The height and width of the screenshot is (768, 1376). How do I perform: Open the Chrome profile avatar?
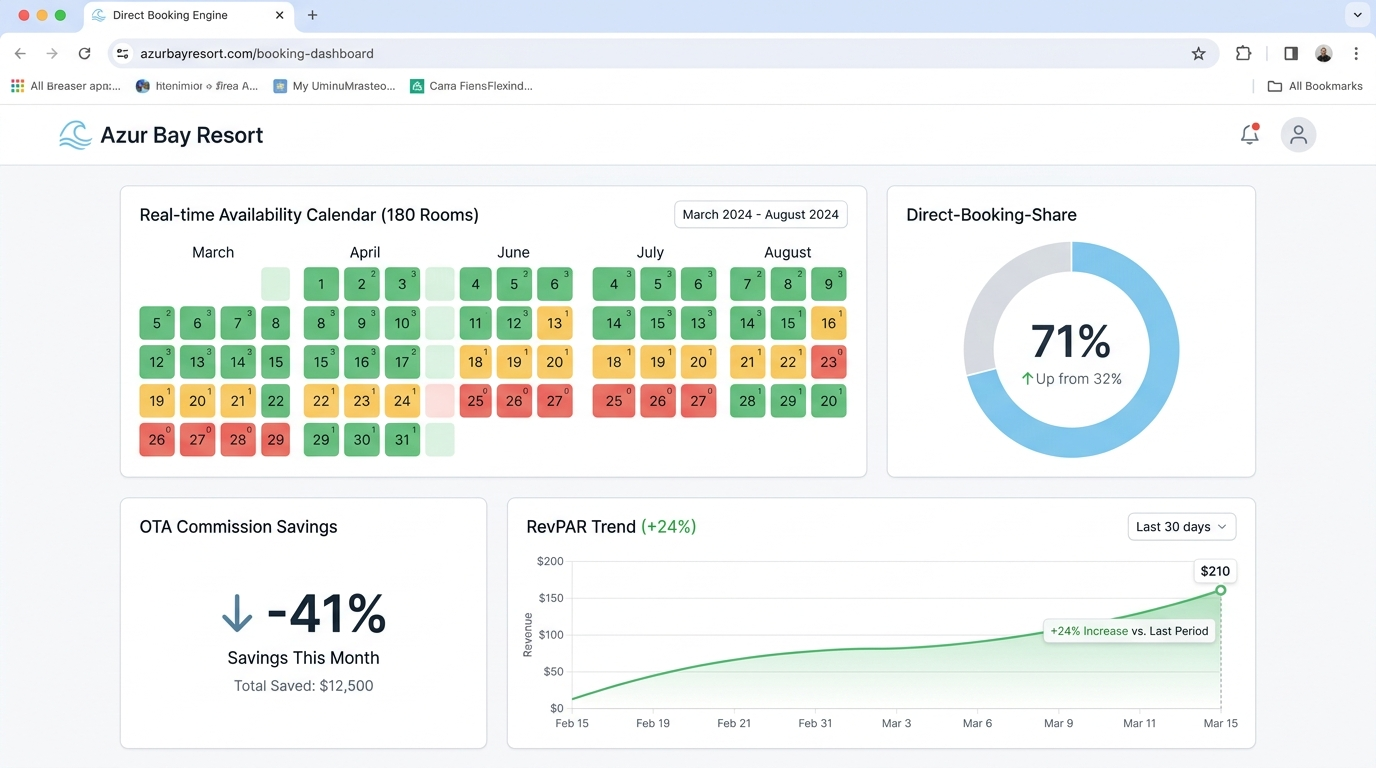[x=1323, y=54]
